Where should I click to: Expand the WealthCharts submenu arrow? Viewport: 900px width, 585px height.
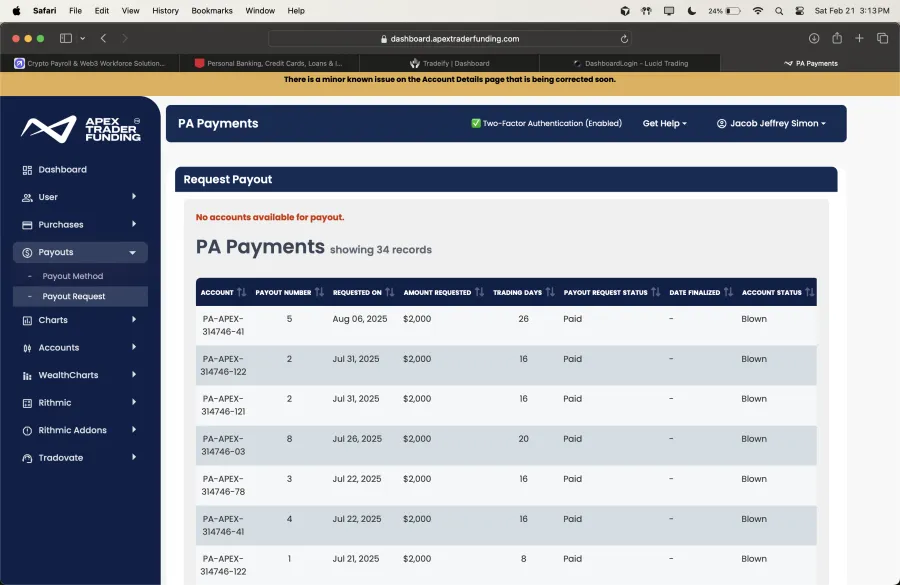pos(134,374)
